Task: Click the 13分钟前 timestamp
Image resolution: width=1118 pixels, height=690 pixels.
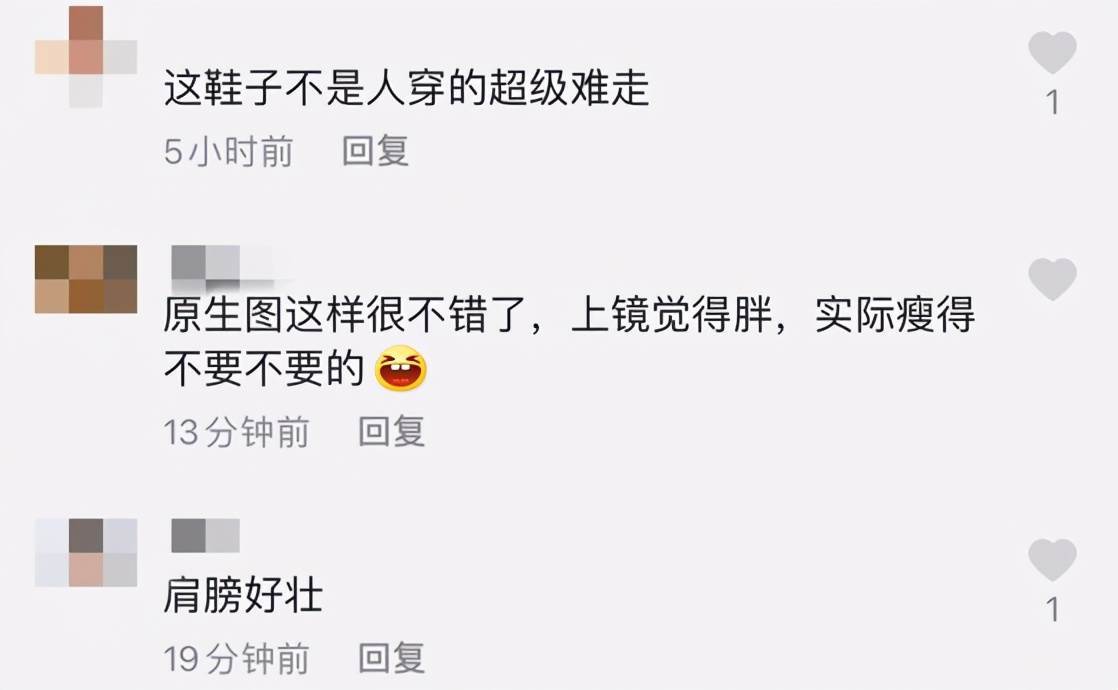Action: point(236,431)
